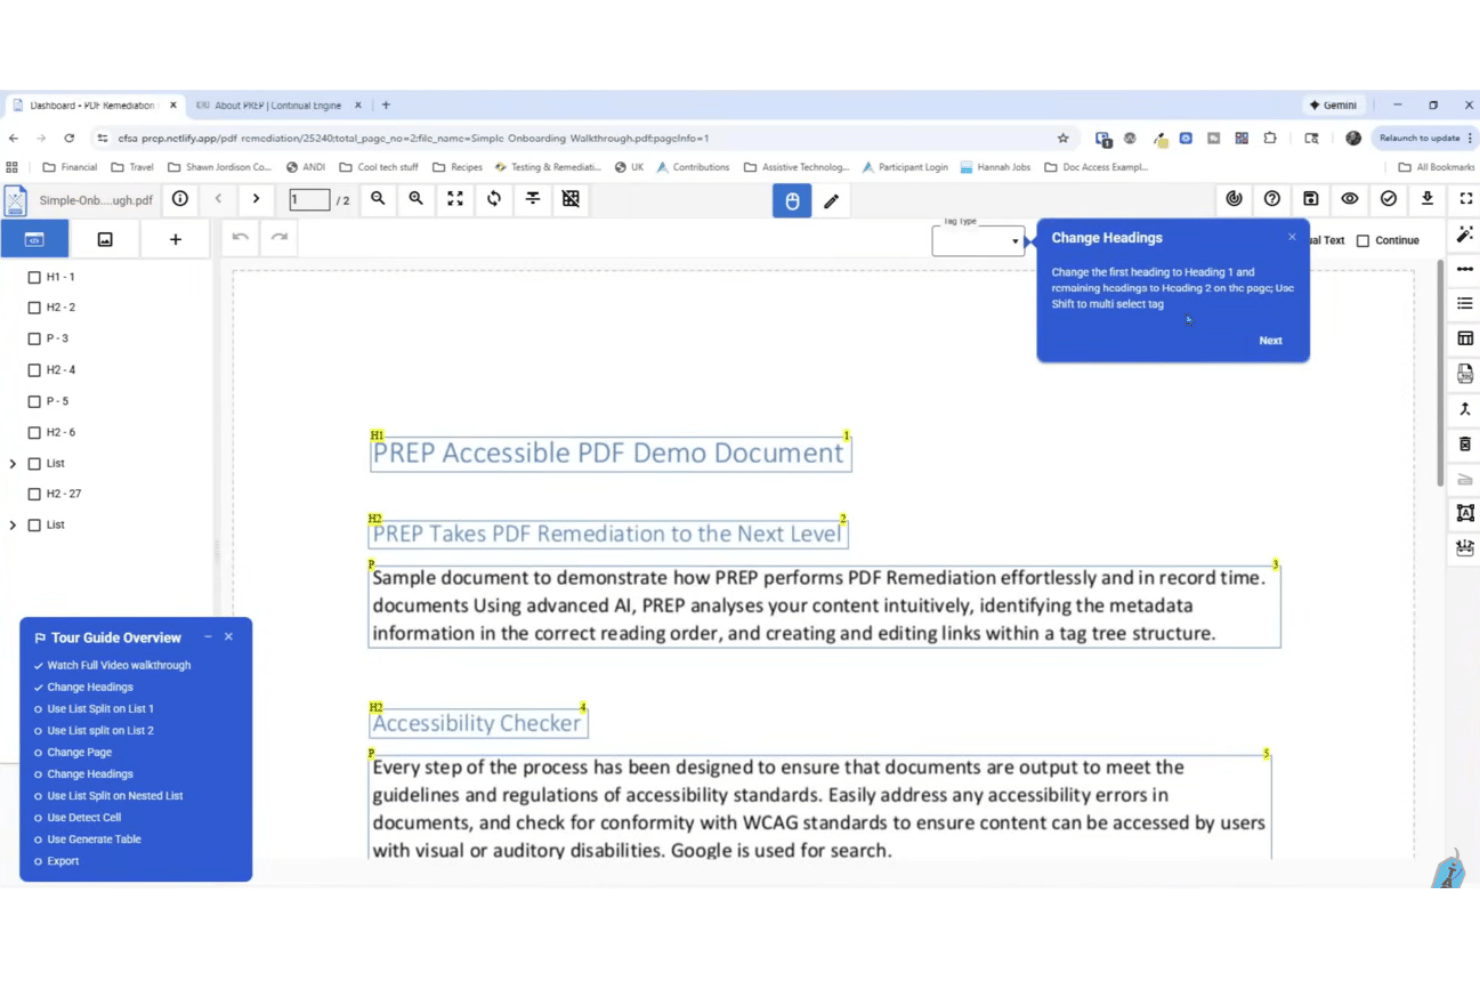The image size is (1480, 987).
Task: Open fullscreen with corner-brackets icon
Action: pos(1466,199)
